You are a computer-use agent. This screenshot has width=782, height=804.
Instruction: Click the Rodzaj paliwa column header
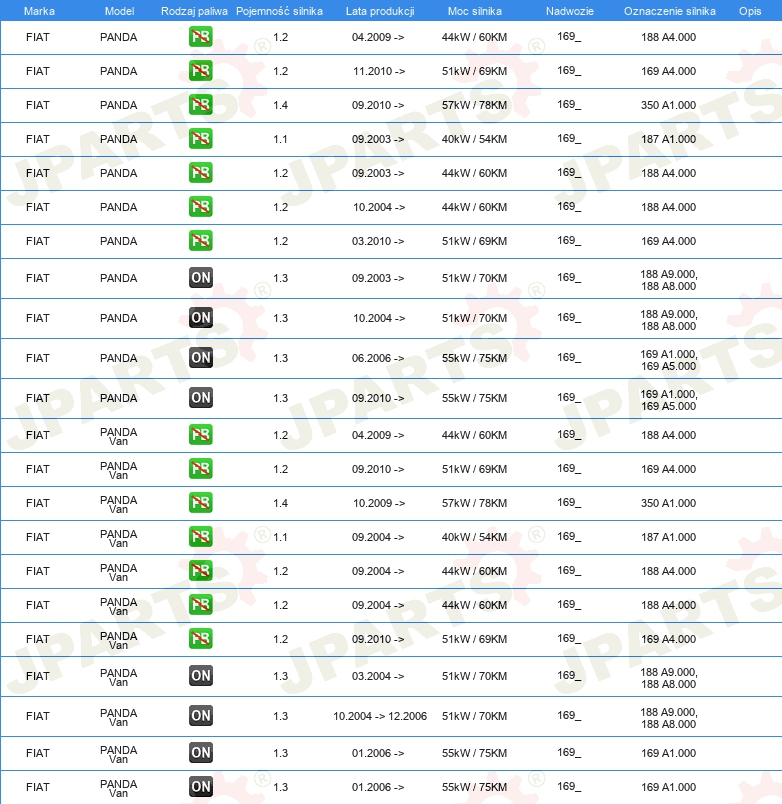point(194,11)
